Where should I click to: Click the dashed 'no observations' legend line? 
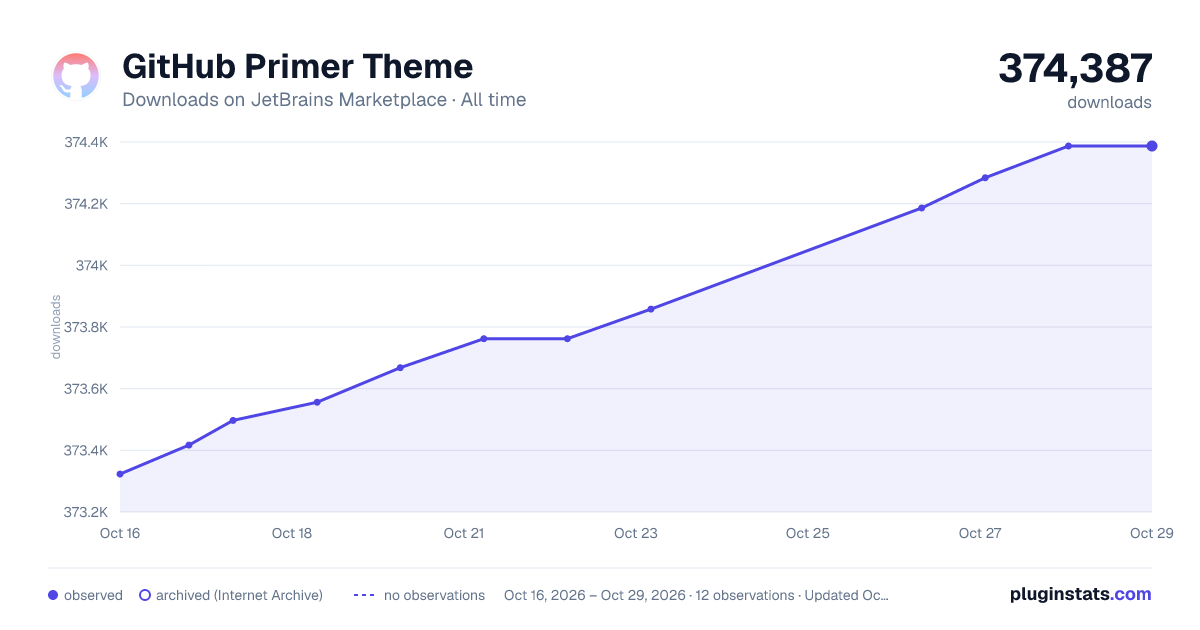(364, 595)
